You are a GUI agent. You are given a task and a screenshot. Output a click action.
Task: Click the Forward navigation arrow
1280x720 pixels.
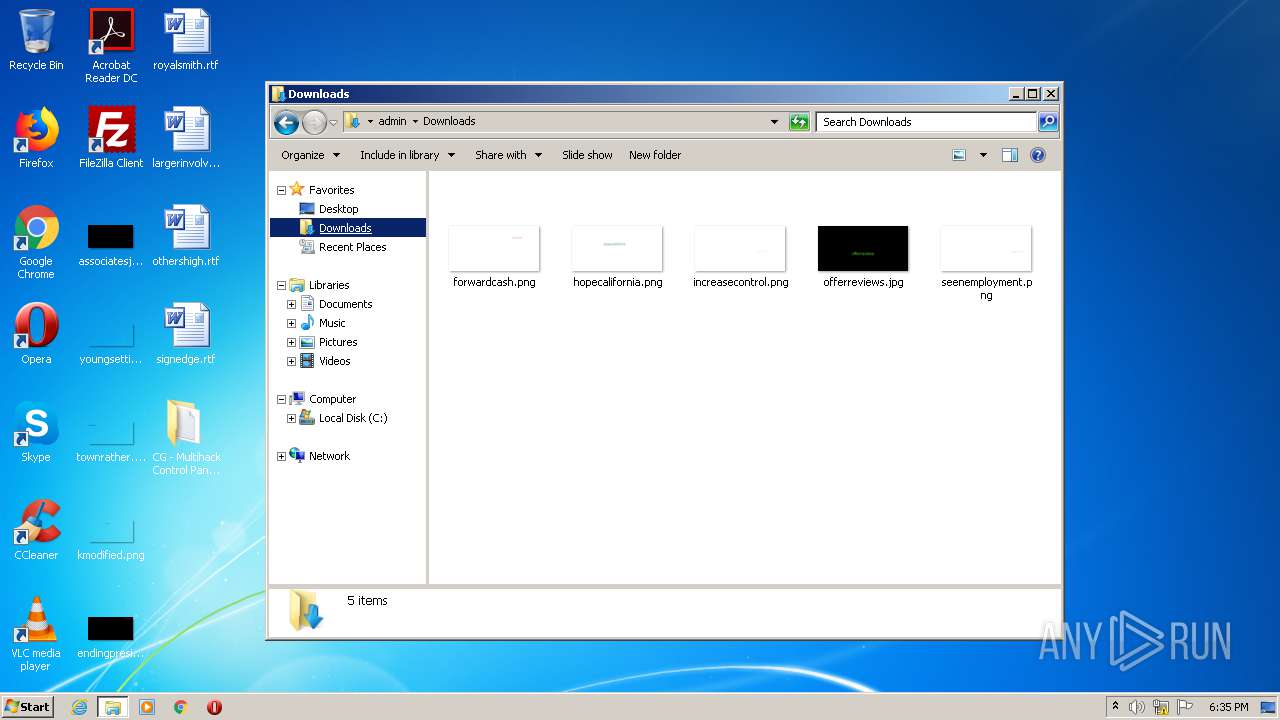pos(314,122)
